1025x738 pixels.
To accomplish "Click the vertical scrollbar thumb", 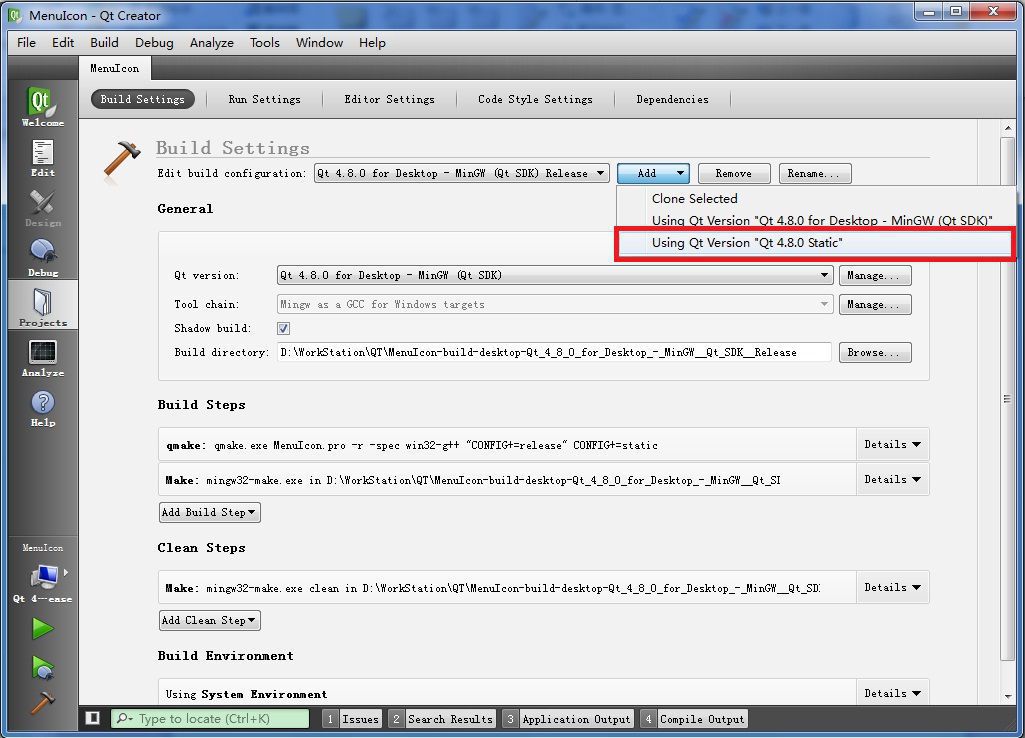I will 1007,399.
